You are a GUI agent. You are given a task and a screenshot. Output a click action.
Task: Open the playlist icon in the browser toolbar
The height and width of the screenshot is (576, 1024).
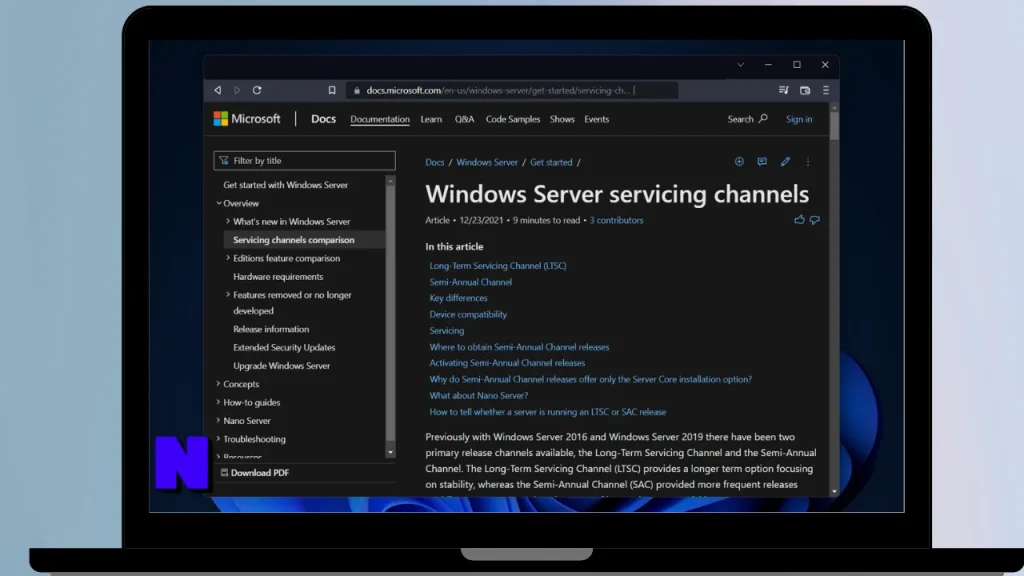pos(784,90)
